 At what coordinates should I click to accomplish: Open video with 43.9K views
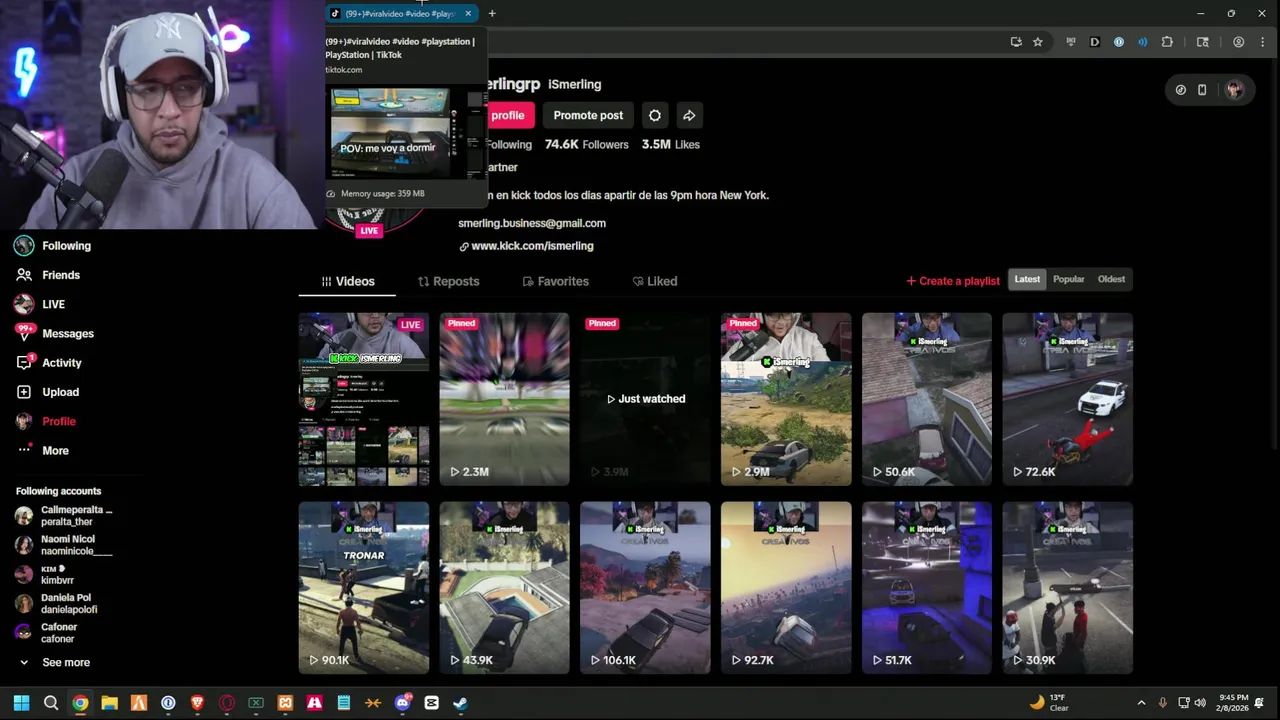pyautogui.click(x=504, y=588)
